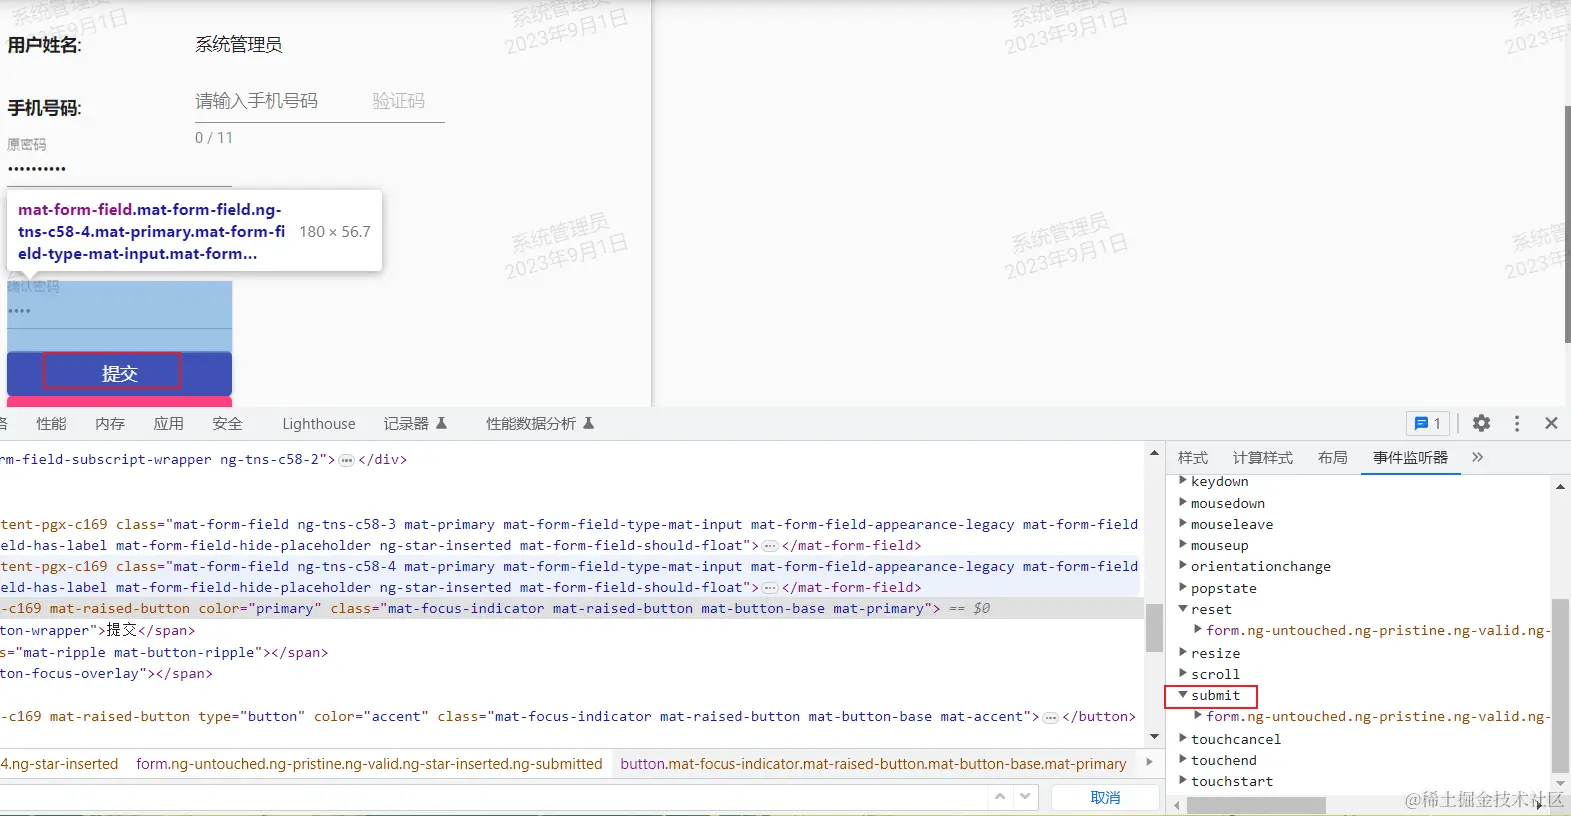Screen dimensions: 1571x816
Task: Click elements panel vertical scrollbar thumb
Action: 1154,628
